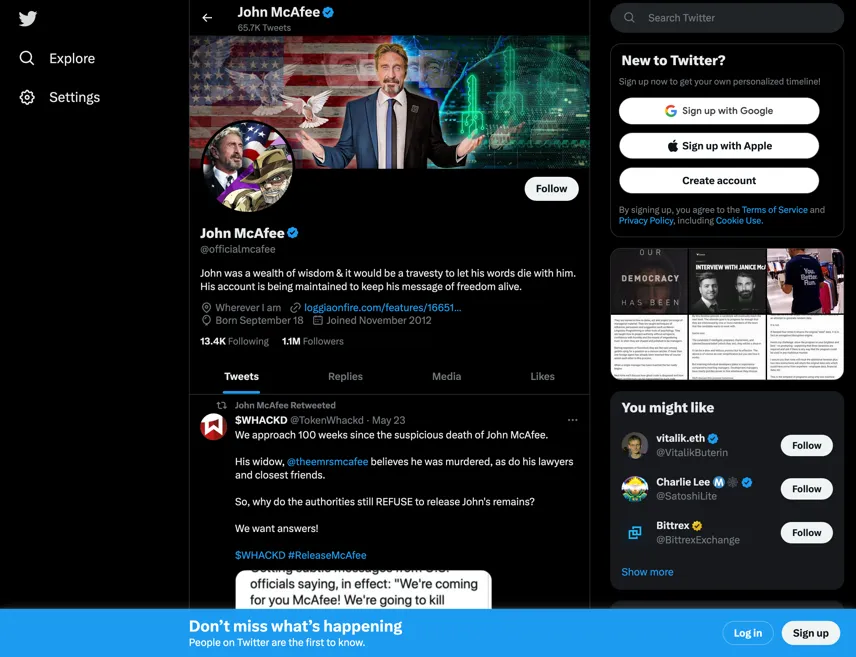Image resolution: width=856 pixels, height=657 pixels.
Task: Click John McAfee's profile avatar
Action: coord(247,166)
